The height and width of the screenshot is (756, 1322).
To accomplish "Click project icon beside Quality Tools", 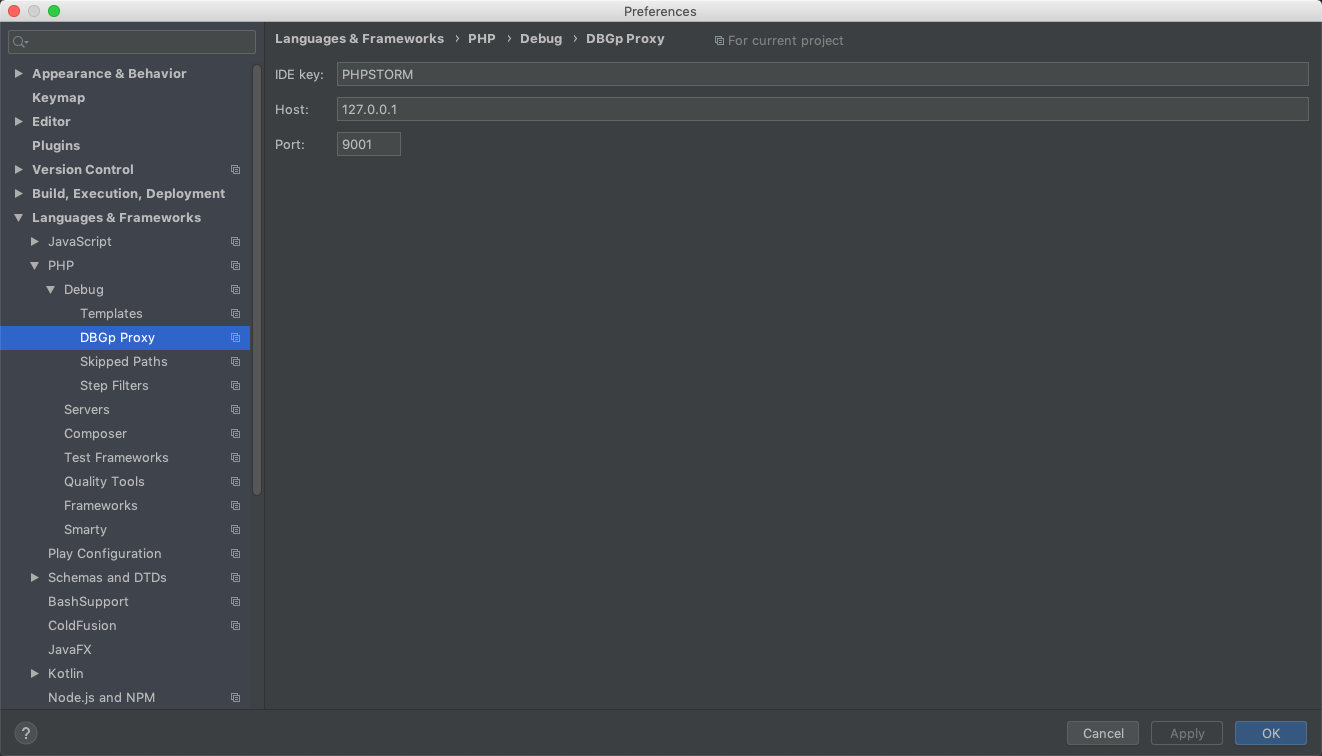I will pos(236,482).
